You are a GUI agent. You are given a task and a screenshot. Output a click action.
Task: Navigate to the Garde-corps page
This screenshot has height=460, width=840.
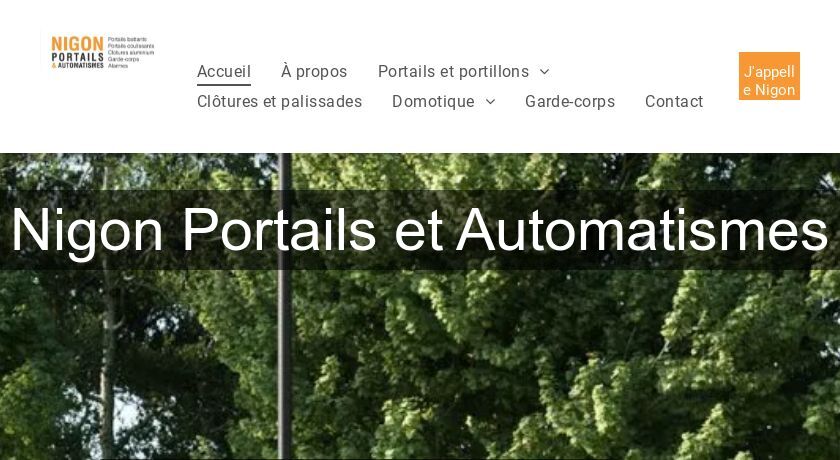(570, 102)
